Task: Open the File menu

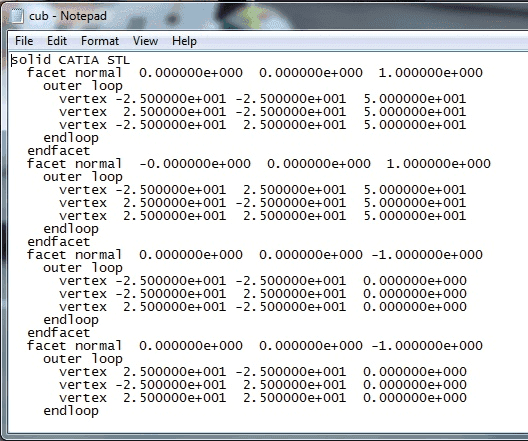Action: click(x=24, y=41)
